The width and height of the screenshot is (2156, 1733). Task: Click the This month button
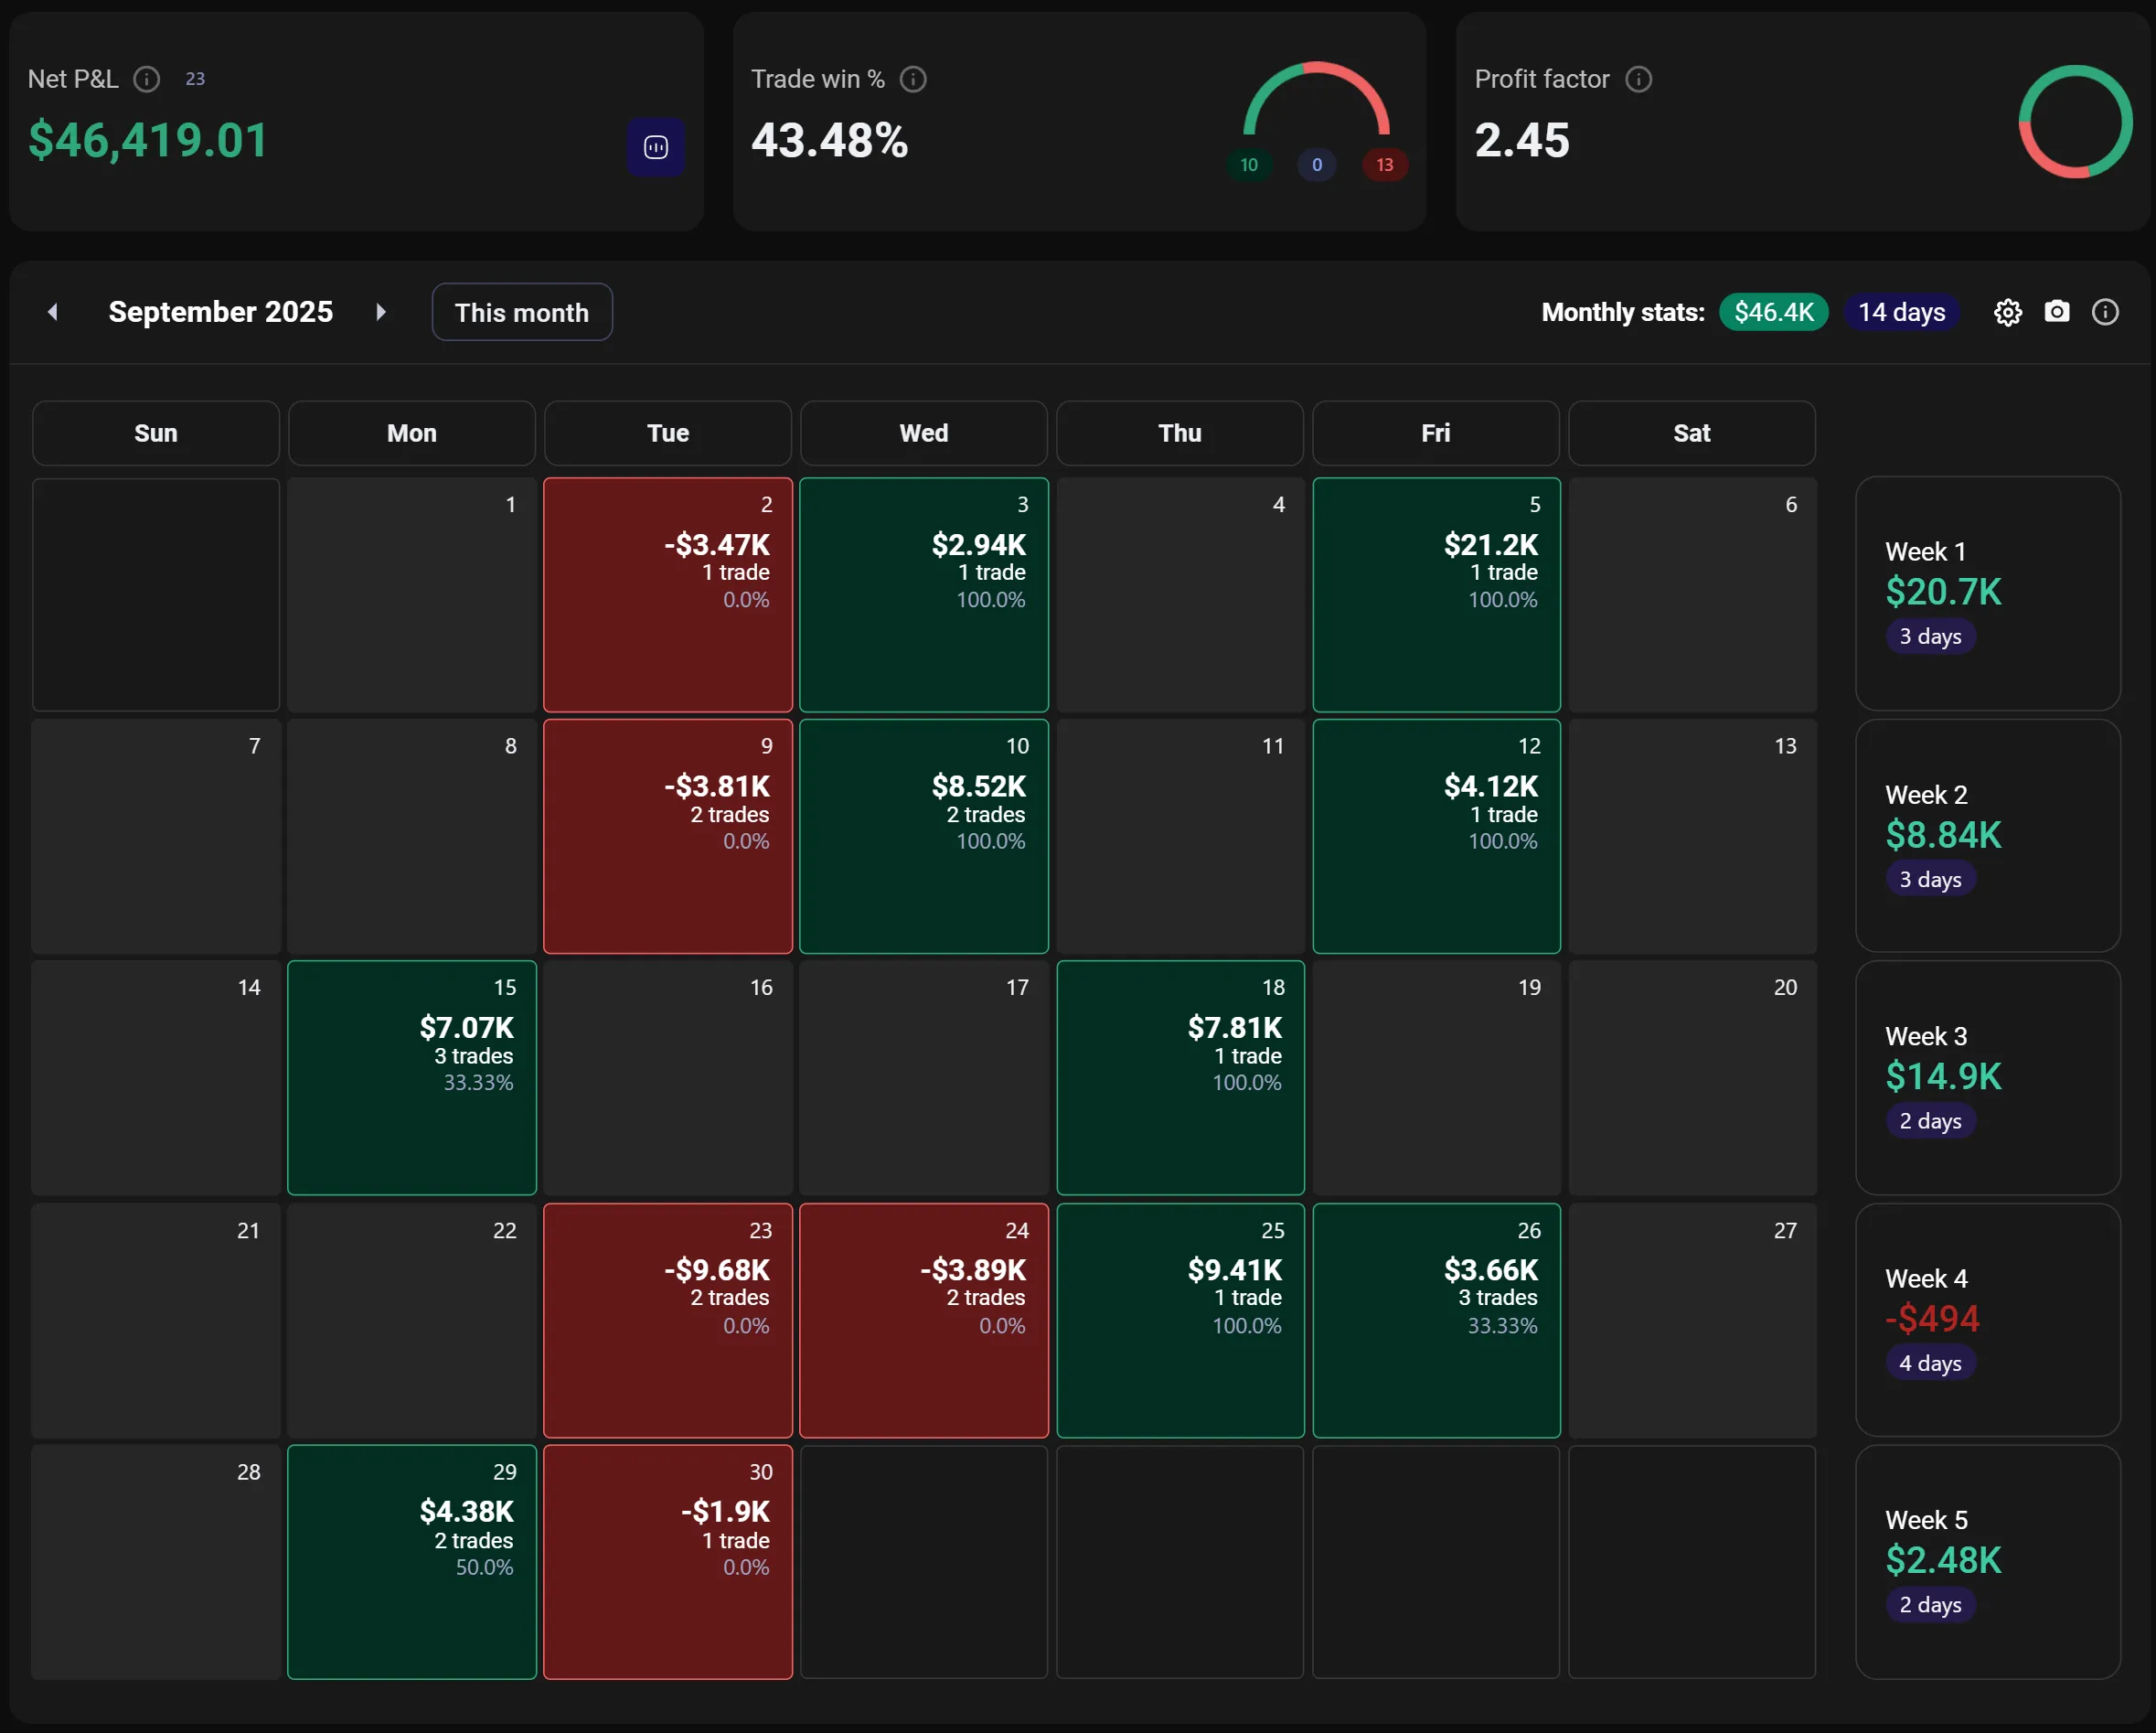(521, 312)
